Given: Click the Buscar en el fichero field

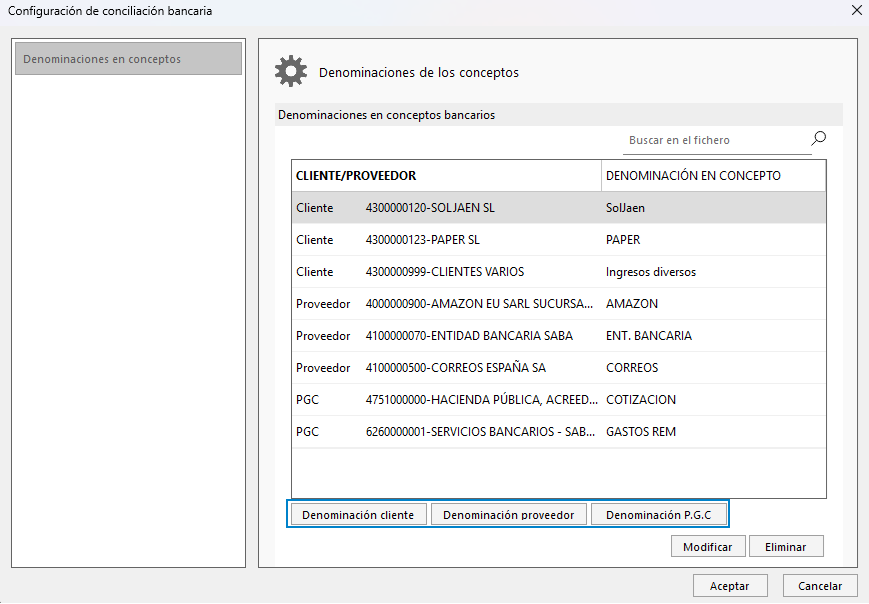Looking at the screenshot, I should click(x=717, y=140).
